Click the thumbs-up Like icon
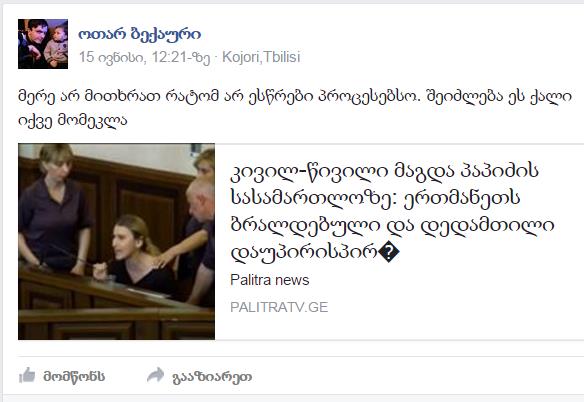The width and height of the screenshot is (584, 402). coord(27,375)
